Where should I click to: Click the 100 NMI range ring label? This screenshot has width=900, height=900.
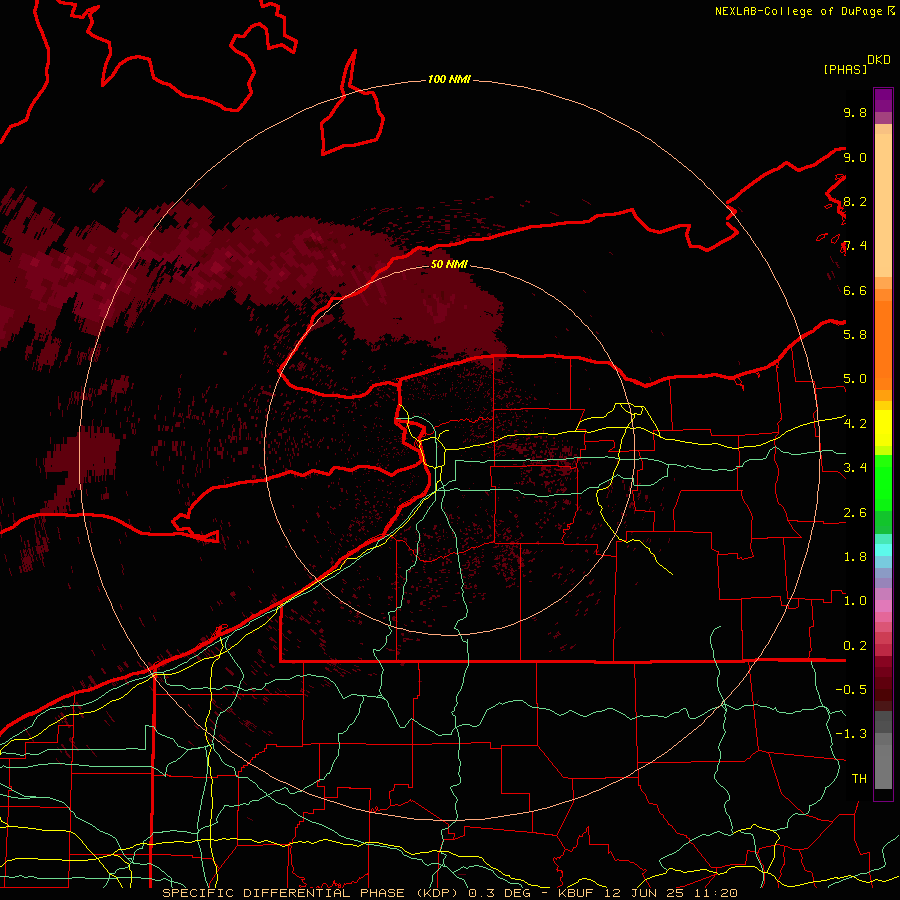(x=449, y=79)
